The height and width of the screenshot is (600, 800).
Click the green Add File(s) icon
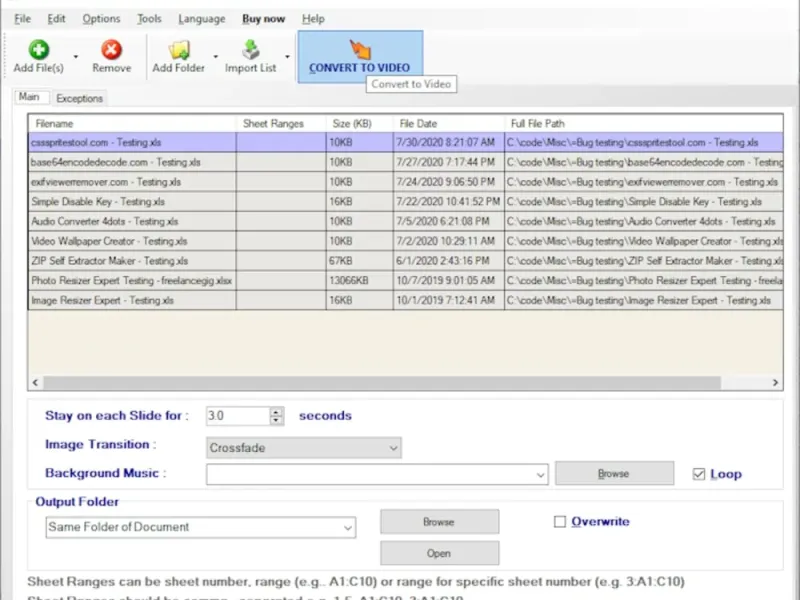point(38,49)
